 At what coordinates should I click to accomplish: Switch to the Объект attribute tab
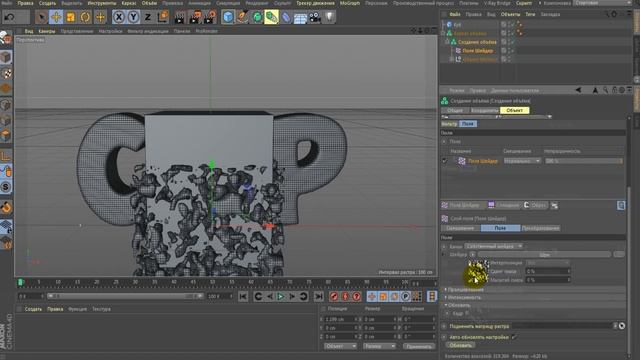tap(514, 110)
